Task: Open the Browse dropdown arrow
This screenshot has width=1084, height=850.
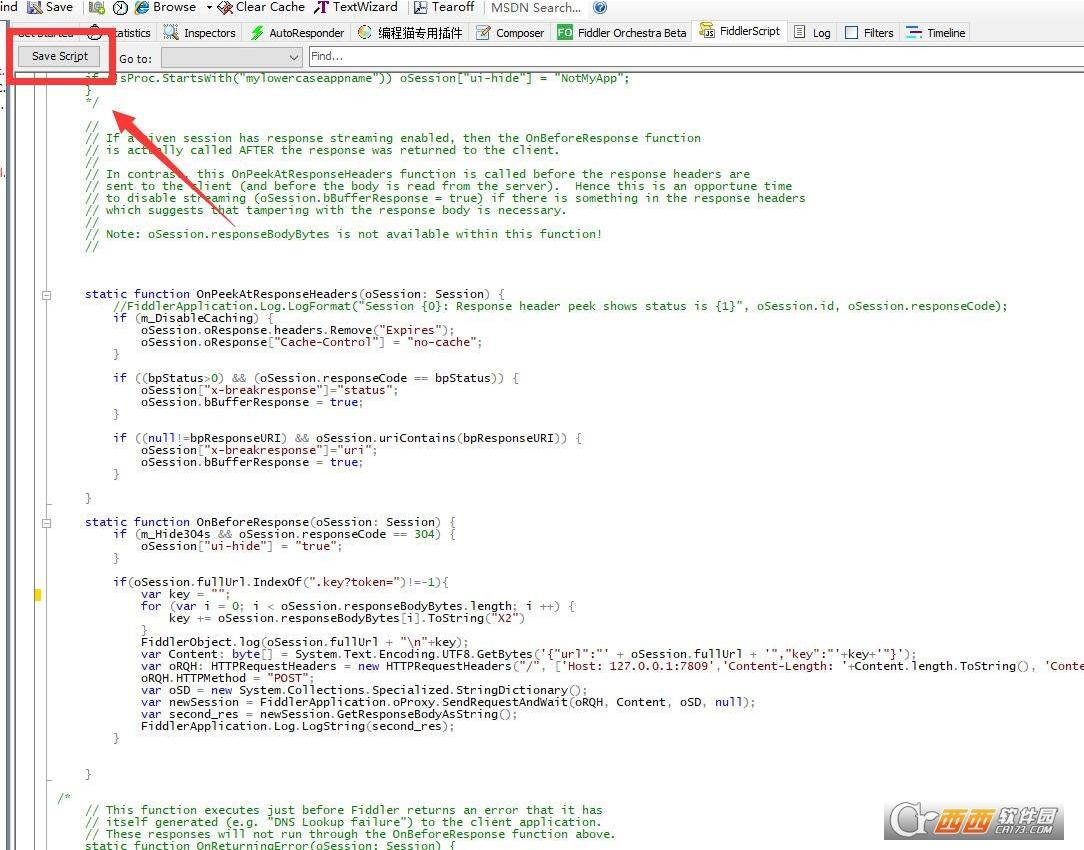Action: [x=209, y=8]
